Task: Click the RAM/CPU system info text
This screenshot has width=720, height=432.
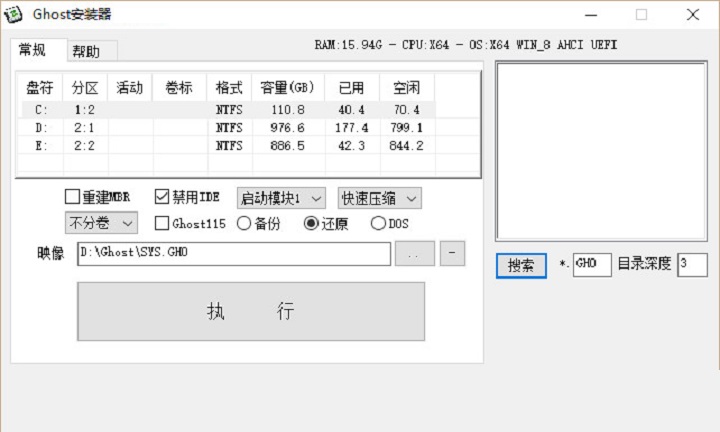Action: click(x=466, y=45)
